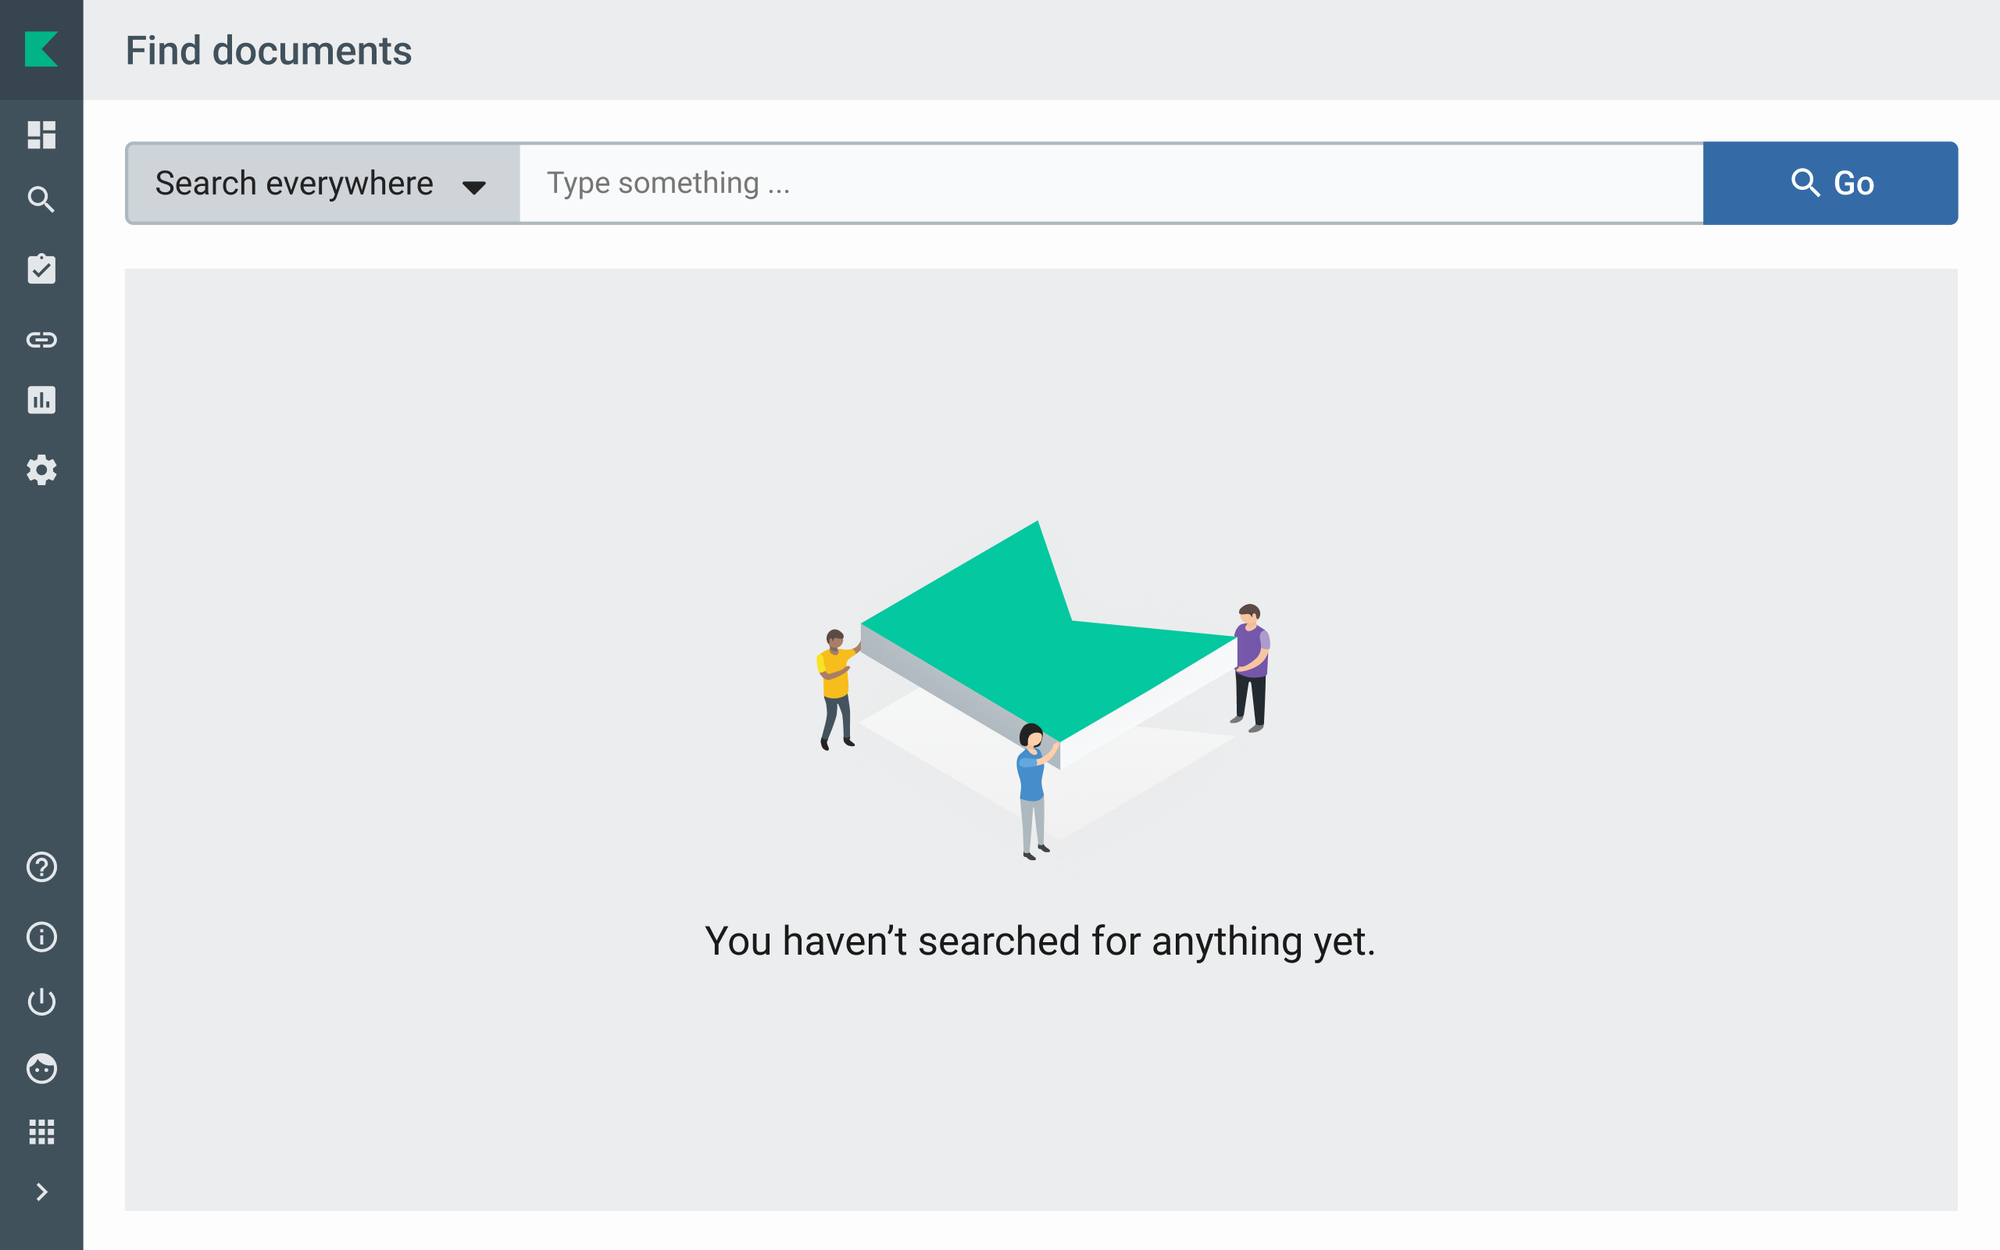2000x1250 pixels.
Task: Open the info circle icon
Action: (x=41, y=937)
